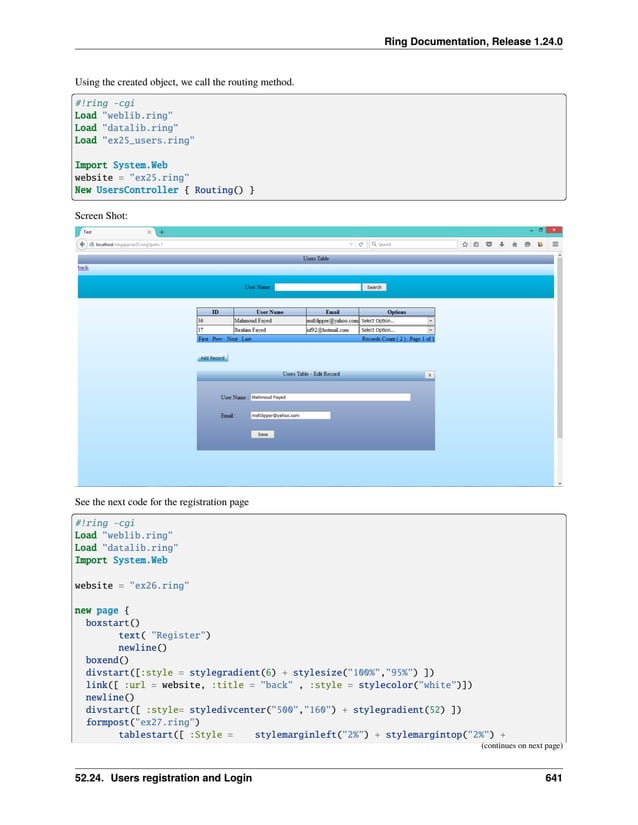Click the Pocket shield icon in toolbar
638x825 pixels.
point(489,244)
